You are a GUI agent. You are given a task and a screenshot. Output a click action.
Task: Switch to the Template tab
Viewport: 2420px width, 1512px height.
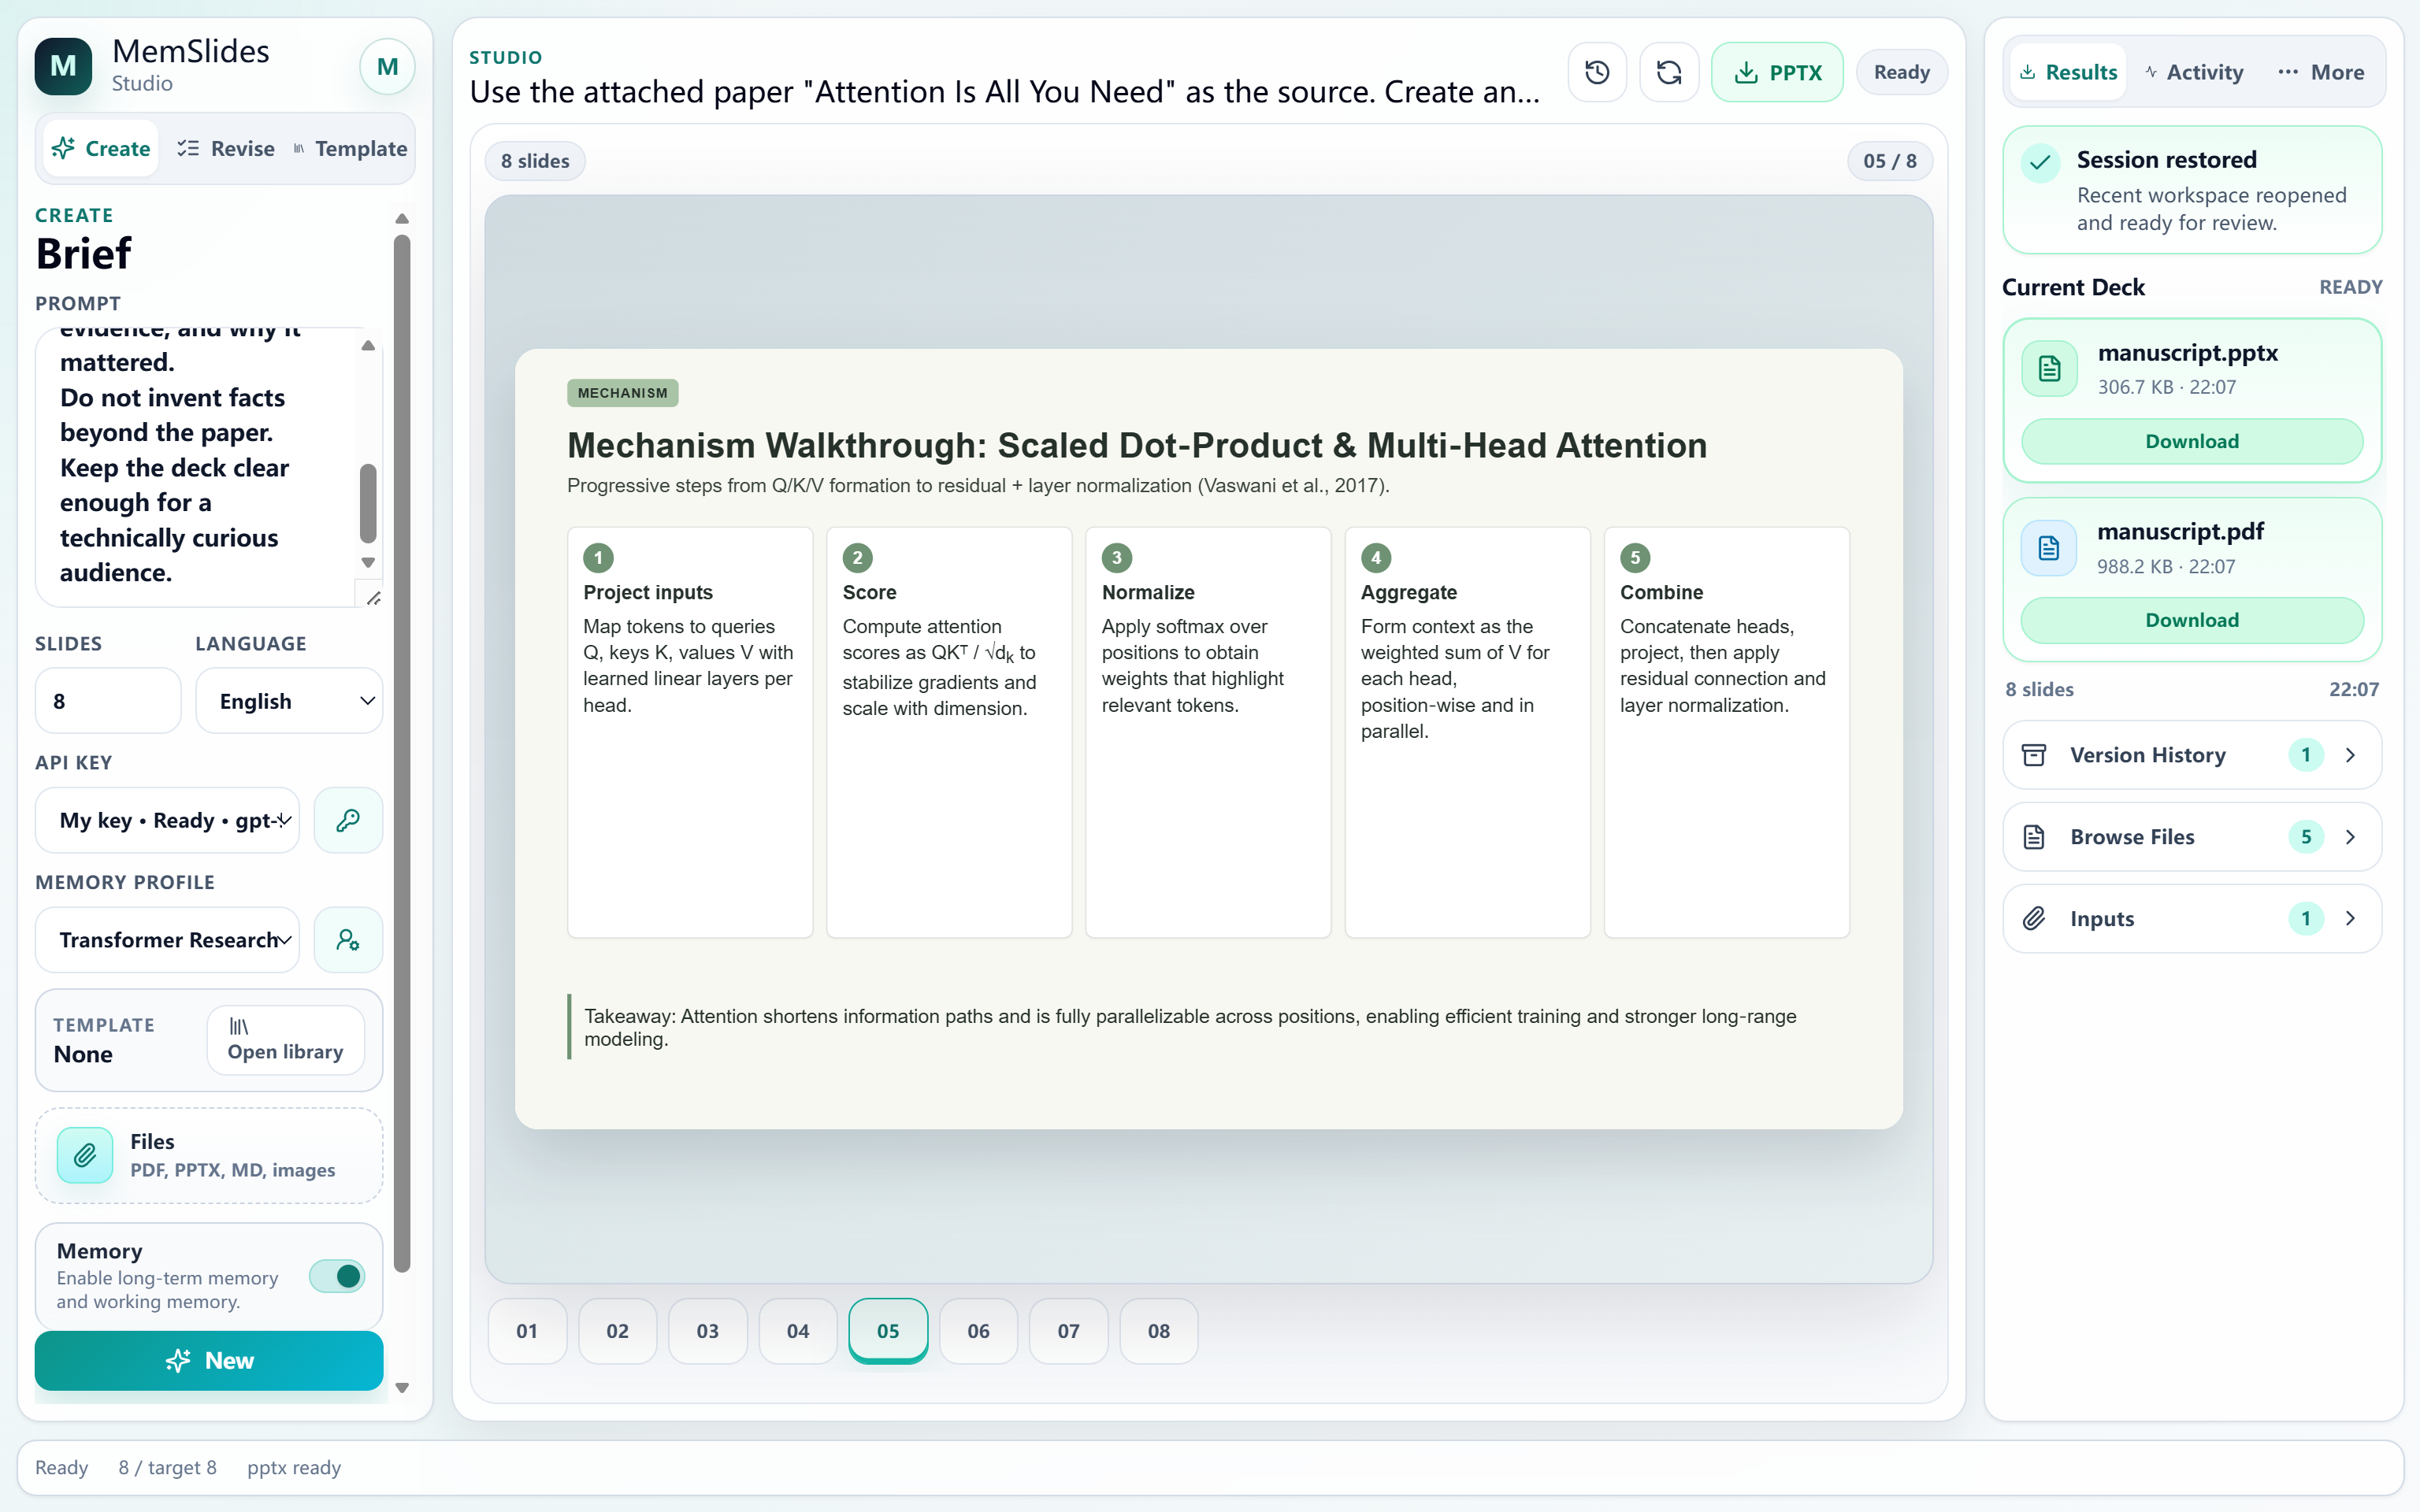[350, 148]
